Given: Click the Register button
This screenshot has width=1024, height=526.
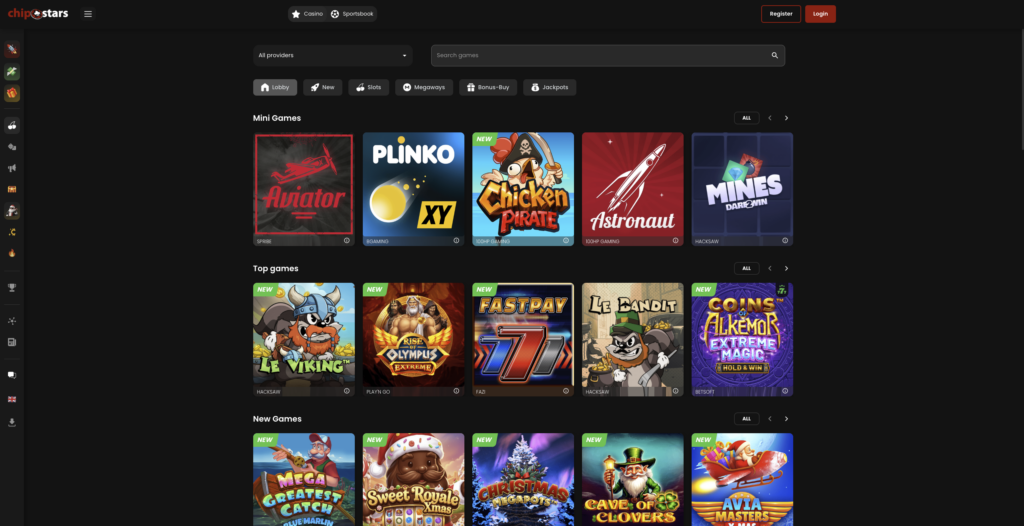Looking at the screenshot, I should [781, 14].
